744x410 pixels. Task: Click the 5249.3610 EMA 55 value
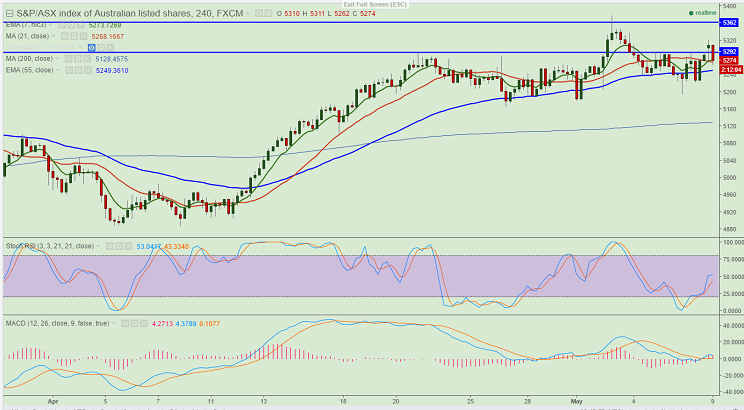click(112, 71)
